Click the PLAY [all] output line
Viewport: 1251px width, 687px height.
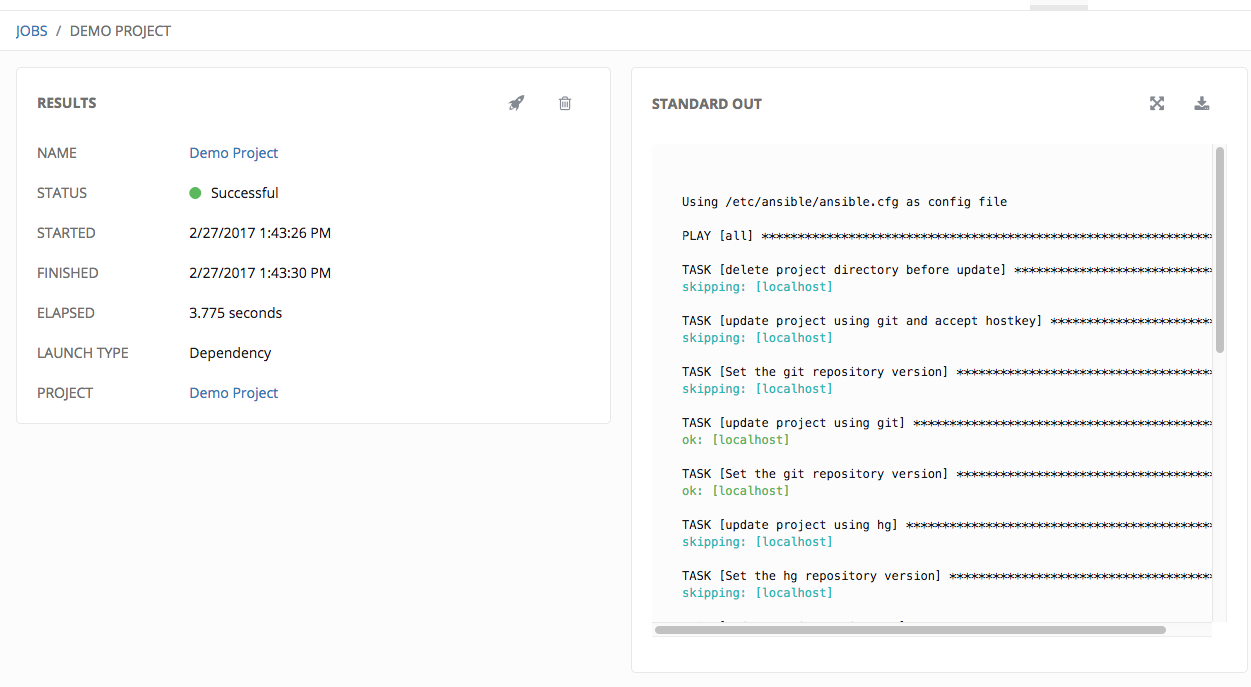946,236
